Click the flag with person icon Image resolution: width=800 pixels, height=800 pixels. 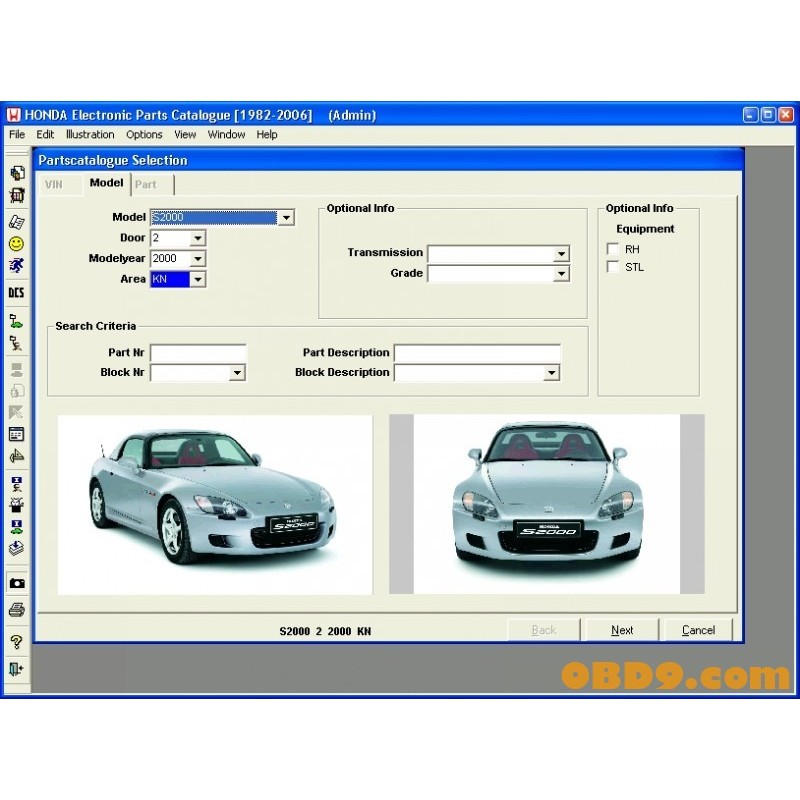click(x=16, y=343)
